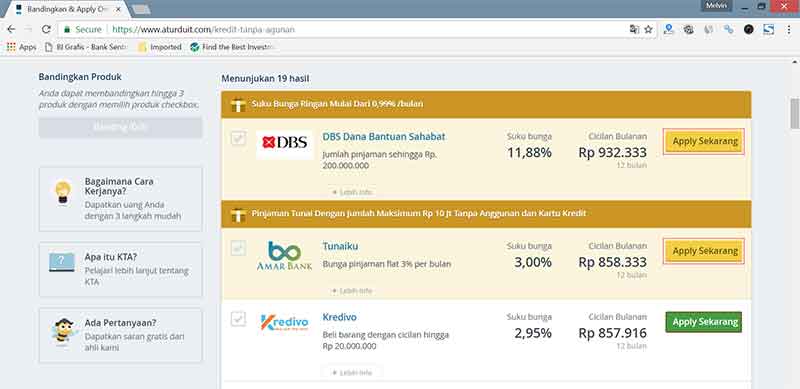Open the Apa itu KTA card

(120, 269)
